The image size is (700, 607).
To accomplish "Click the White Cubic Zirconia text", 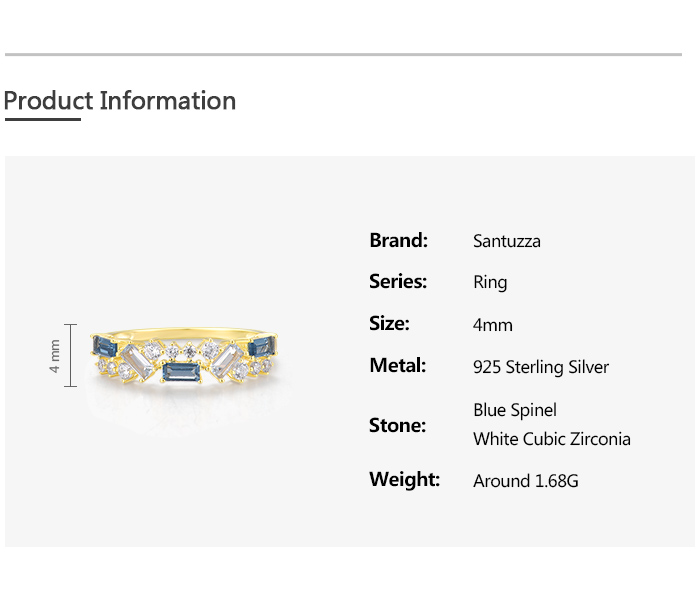I will point(551,439).
